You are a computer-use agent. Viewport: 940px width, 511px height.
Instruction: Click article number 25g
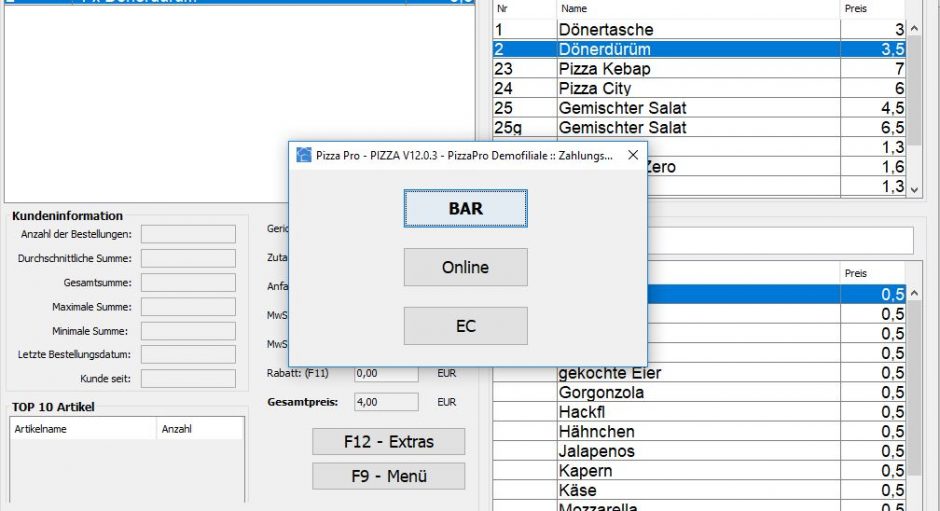[508, 128]
